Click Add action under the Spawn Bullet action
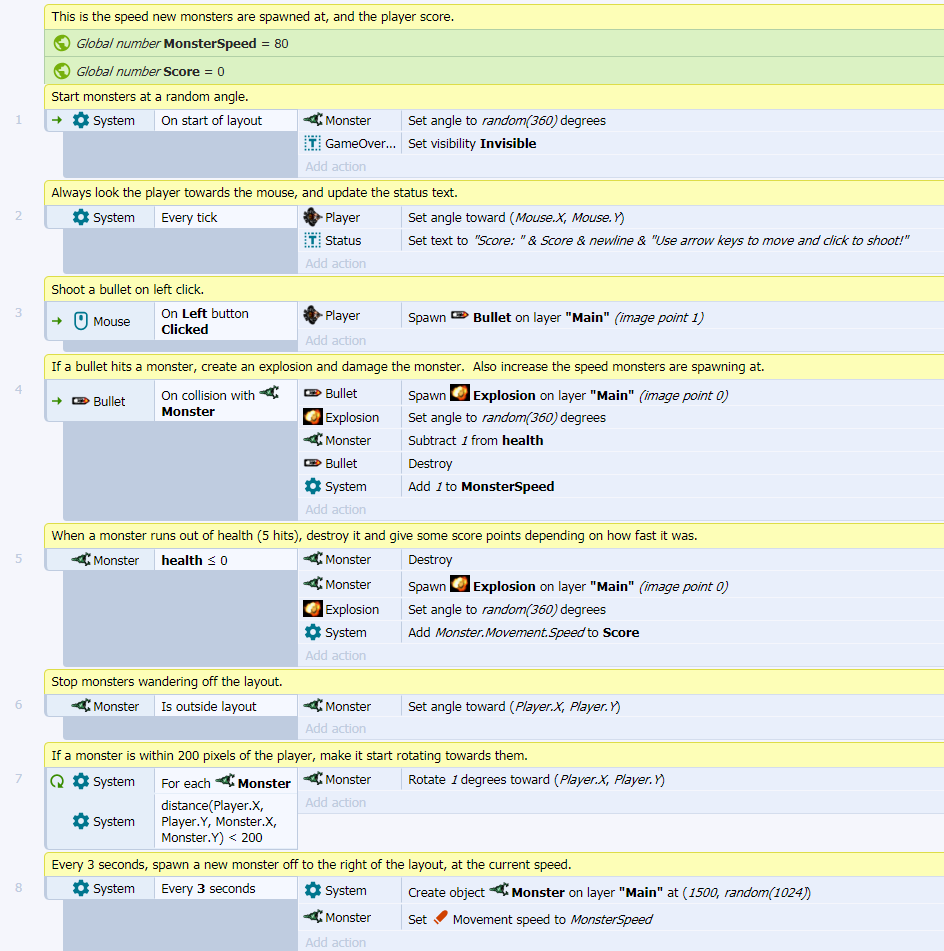This screenshot has height=951, width=944. (335, 340)
